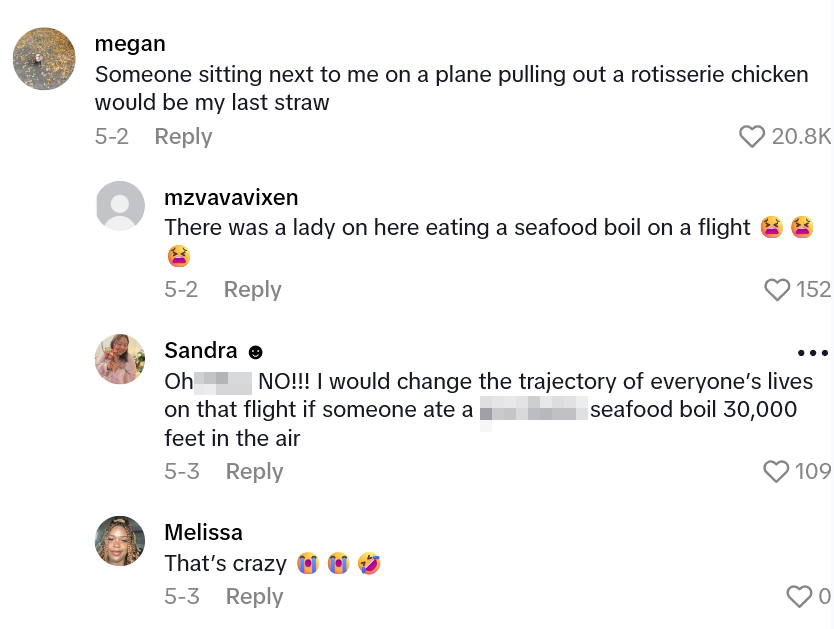Reply to mzvavavixen's comment

[x=252, y=289]
